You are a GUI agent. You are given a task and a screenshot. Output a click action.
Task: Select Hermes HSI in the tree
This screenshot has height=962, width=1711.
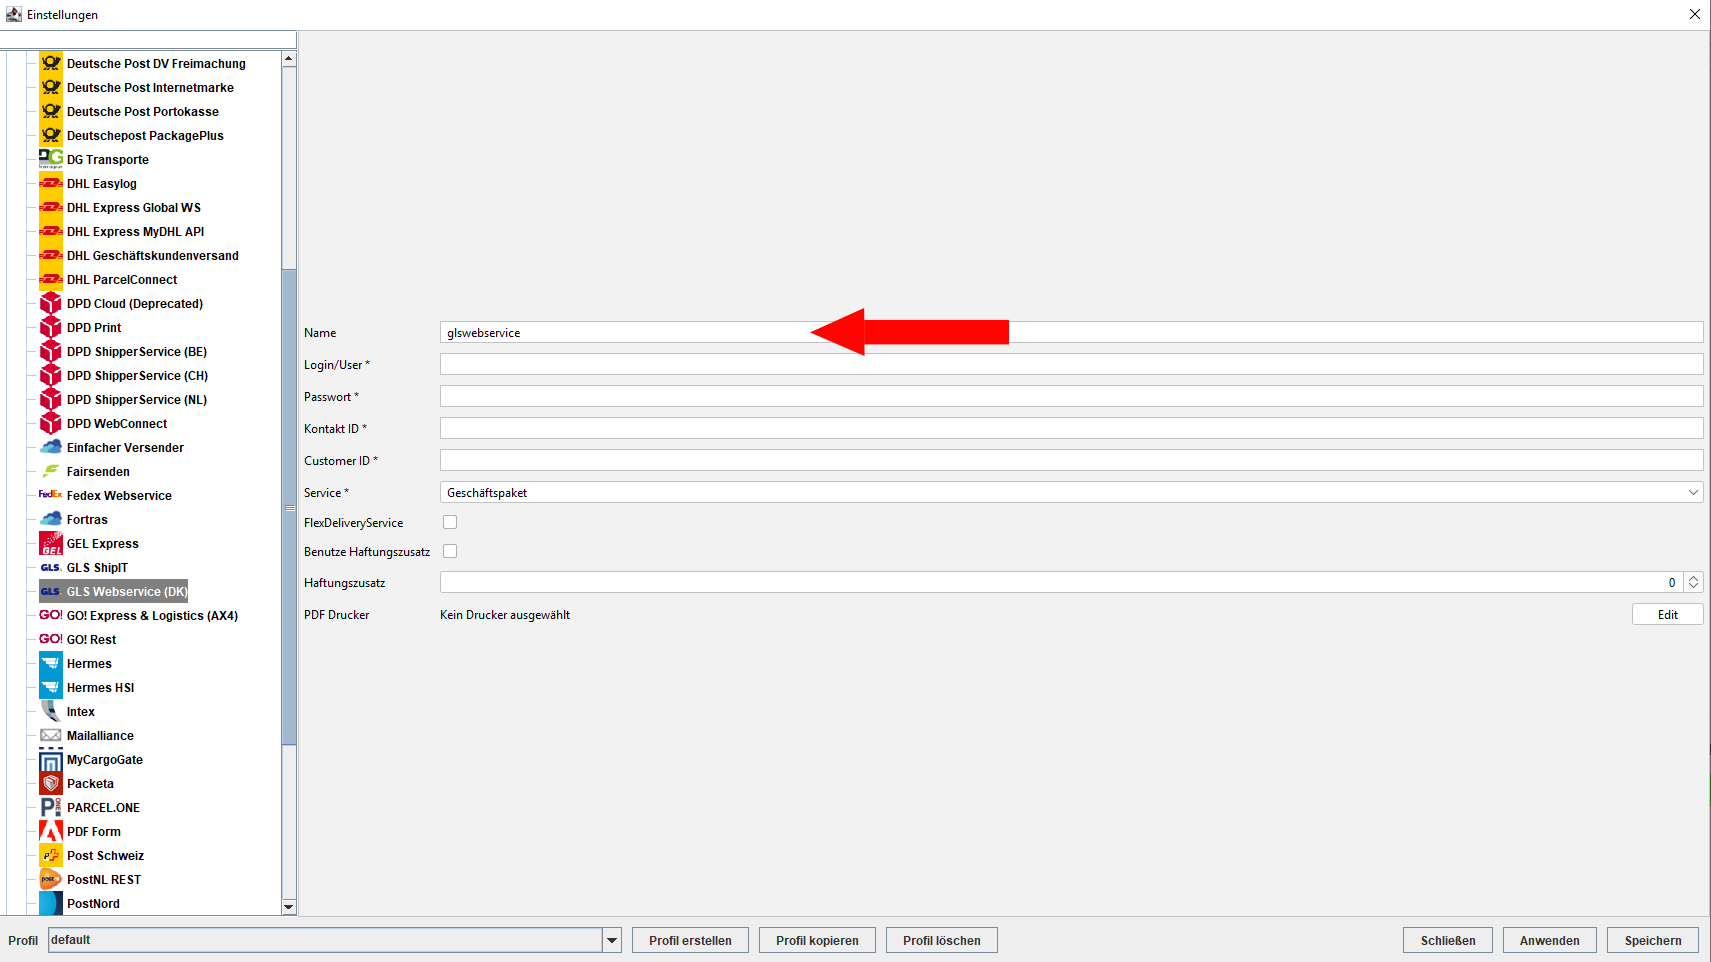click(x=100, y=687)
